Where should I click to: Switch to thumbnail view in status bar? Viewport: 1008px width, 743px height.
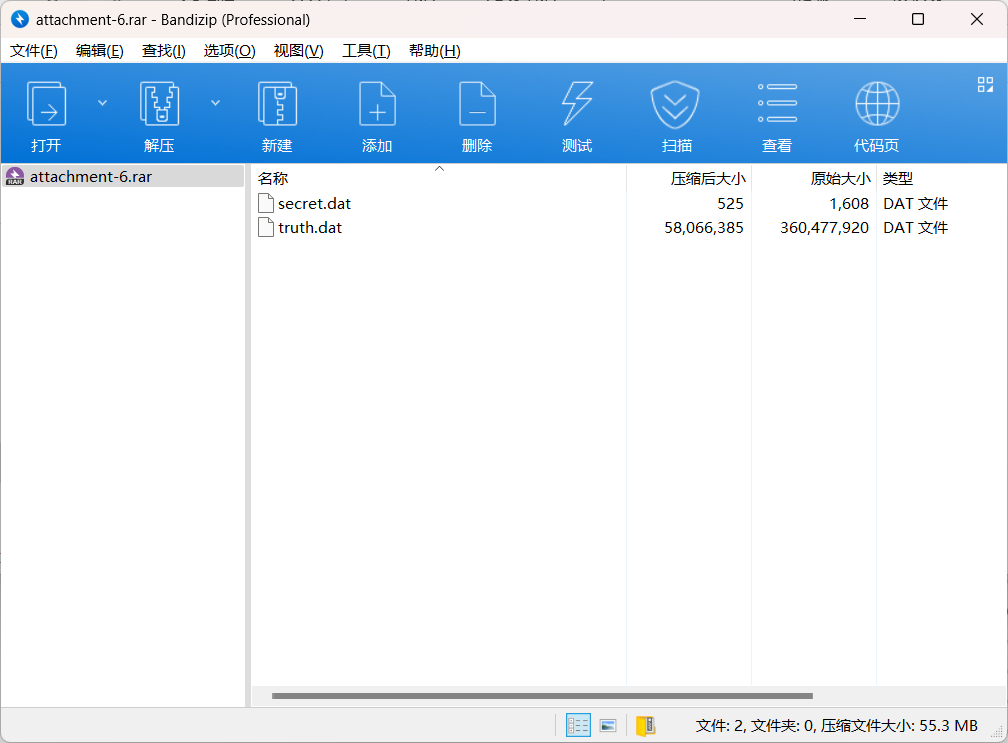pyautogui.click(x=608, y=726)
